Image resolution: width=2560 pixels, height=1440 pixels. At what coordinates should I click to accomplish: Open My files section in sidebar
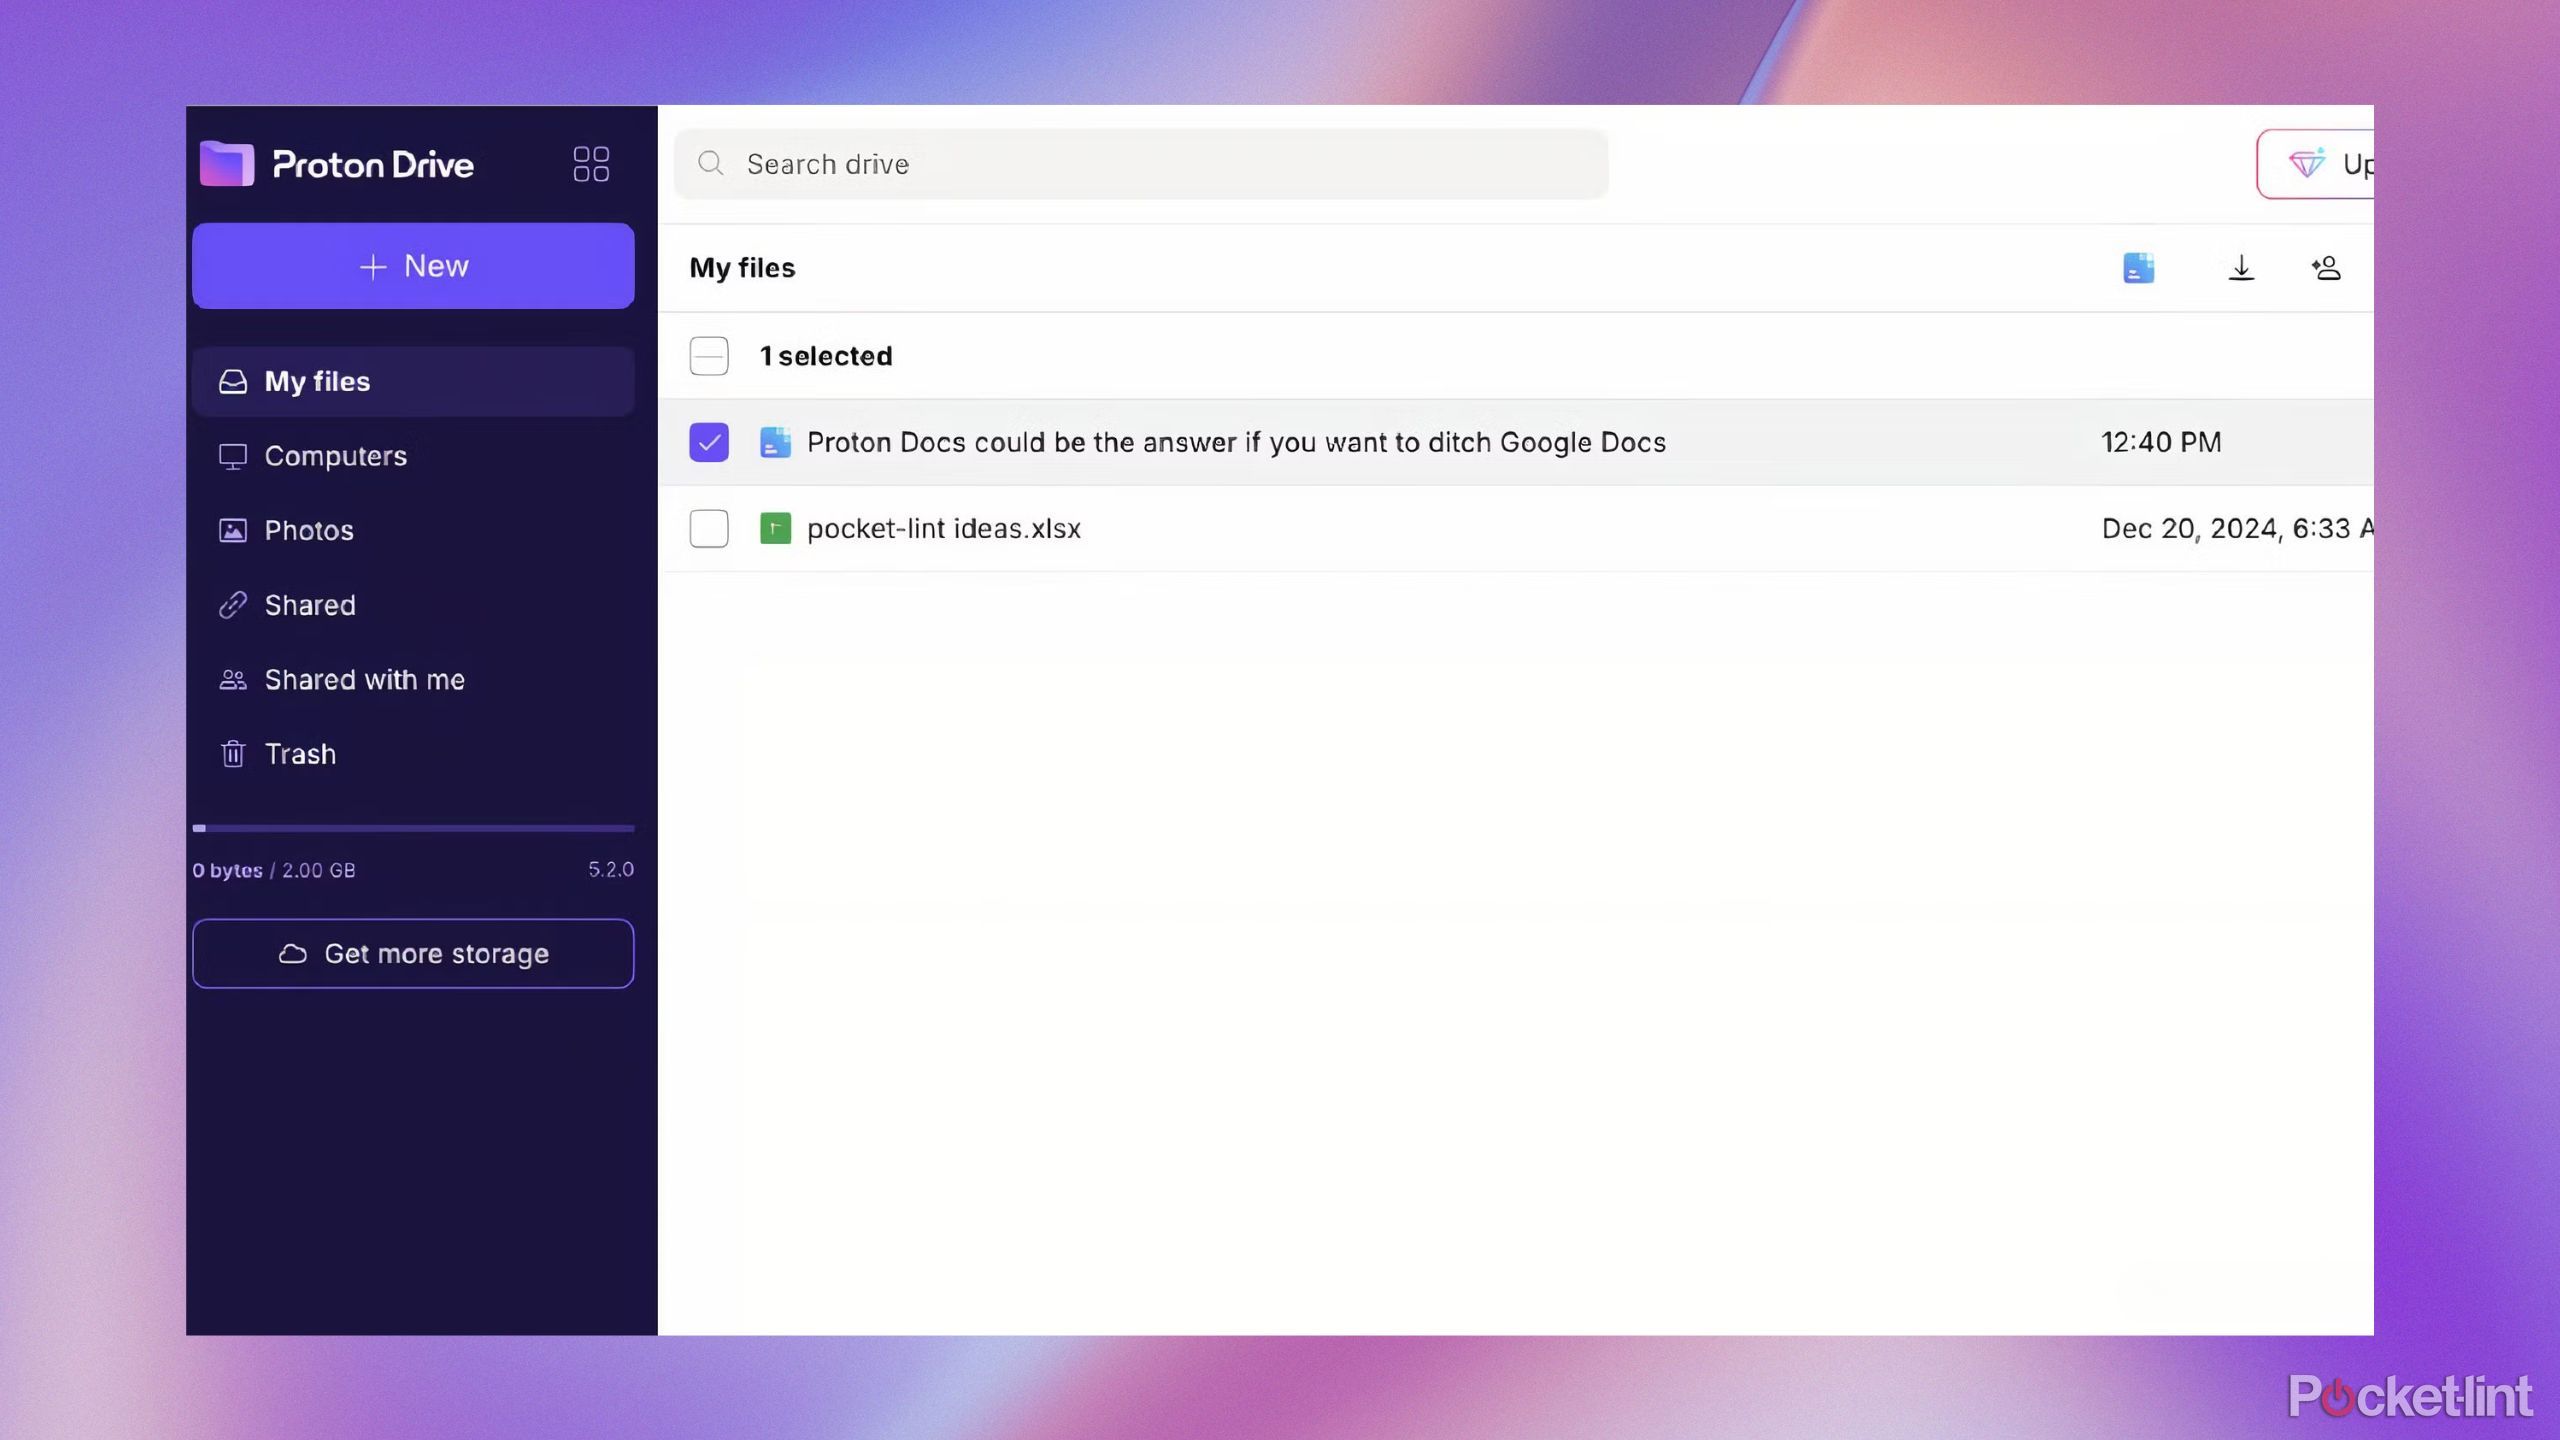coord(318,380)
